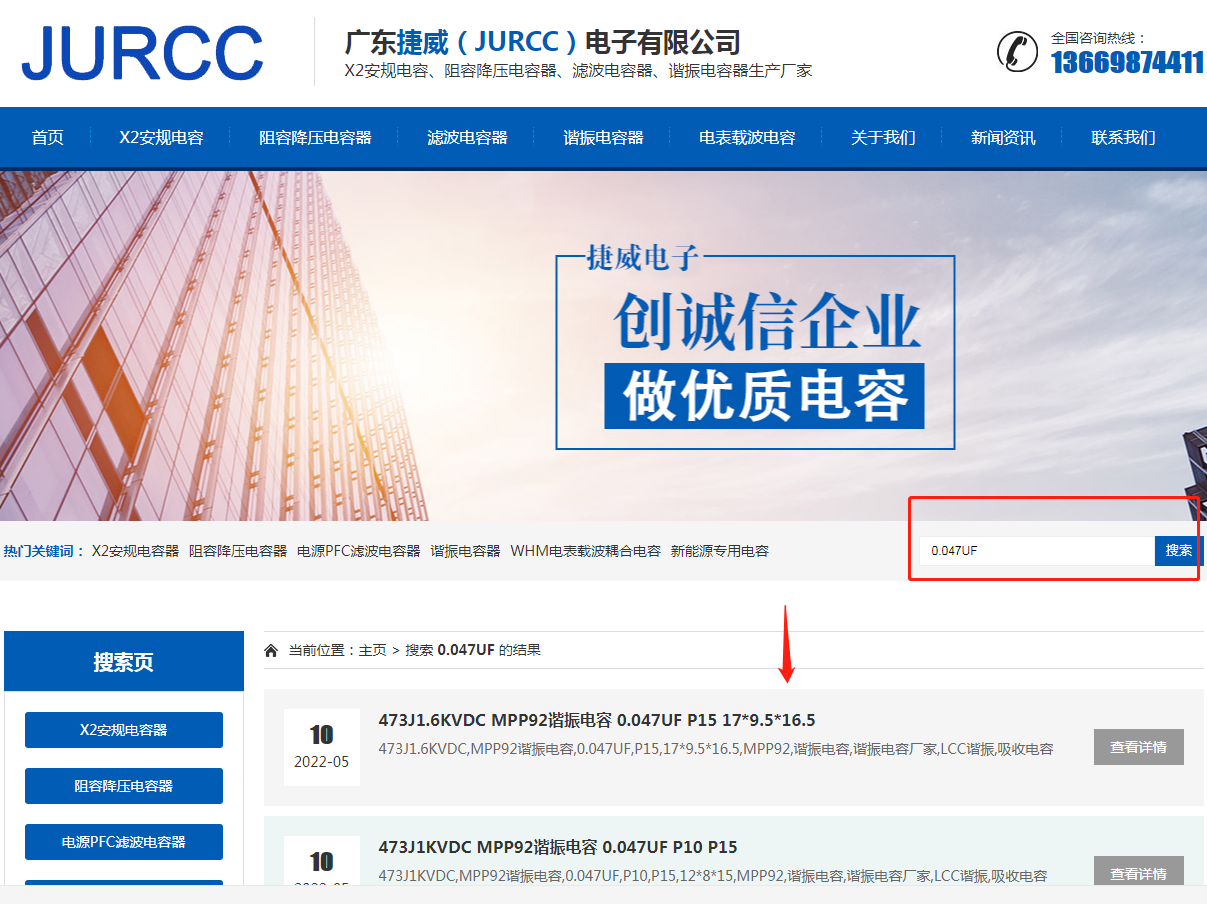Go to 滤波电容器 in navigation bar
The height and width of the screenshot is (904, 1207).
(x=467, y=138)
